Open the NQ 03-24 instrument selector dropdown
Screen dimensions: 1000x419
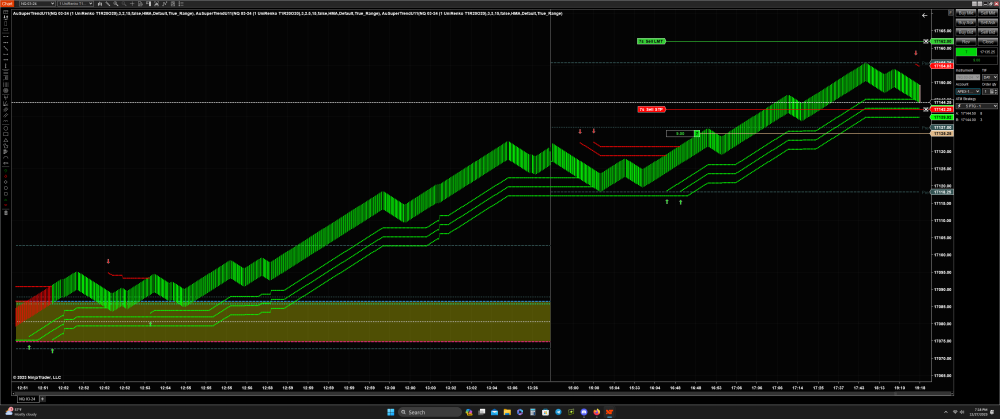56,5
